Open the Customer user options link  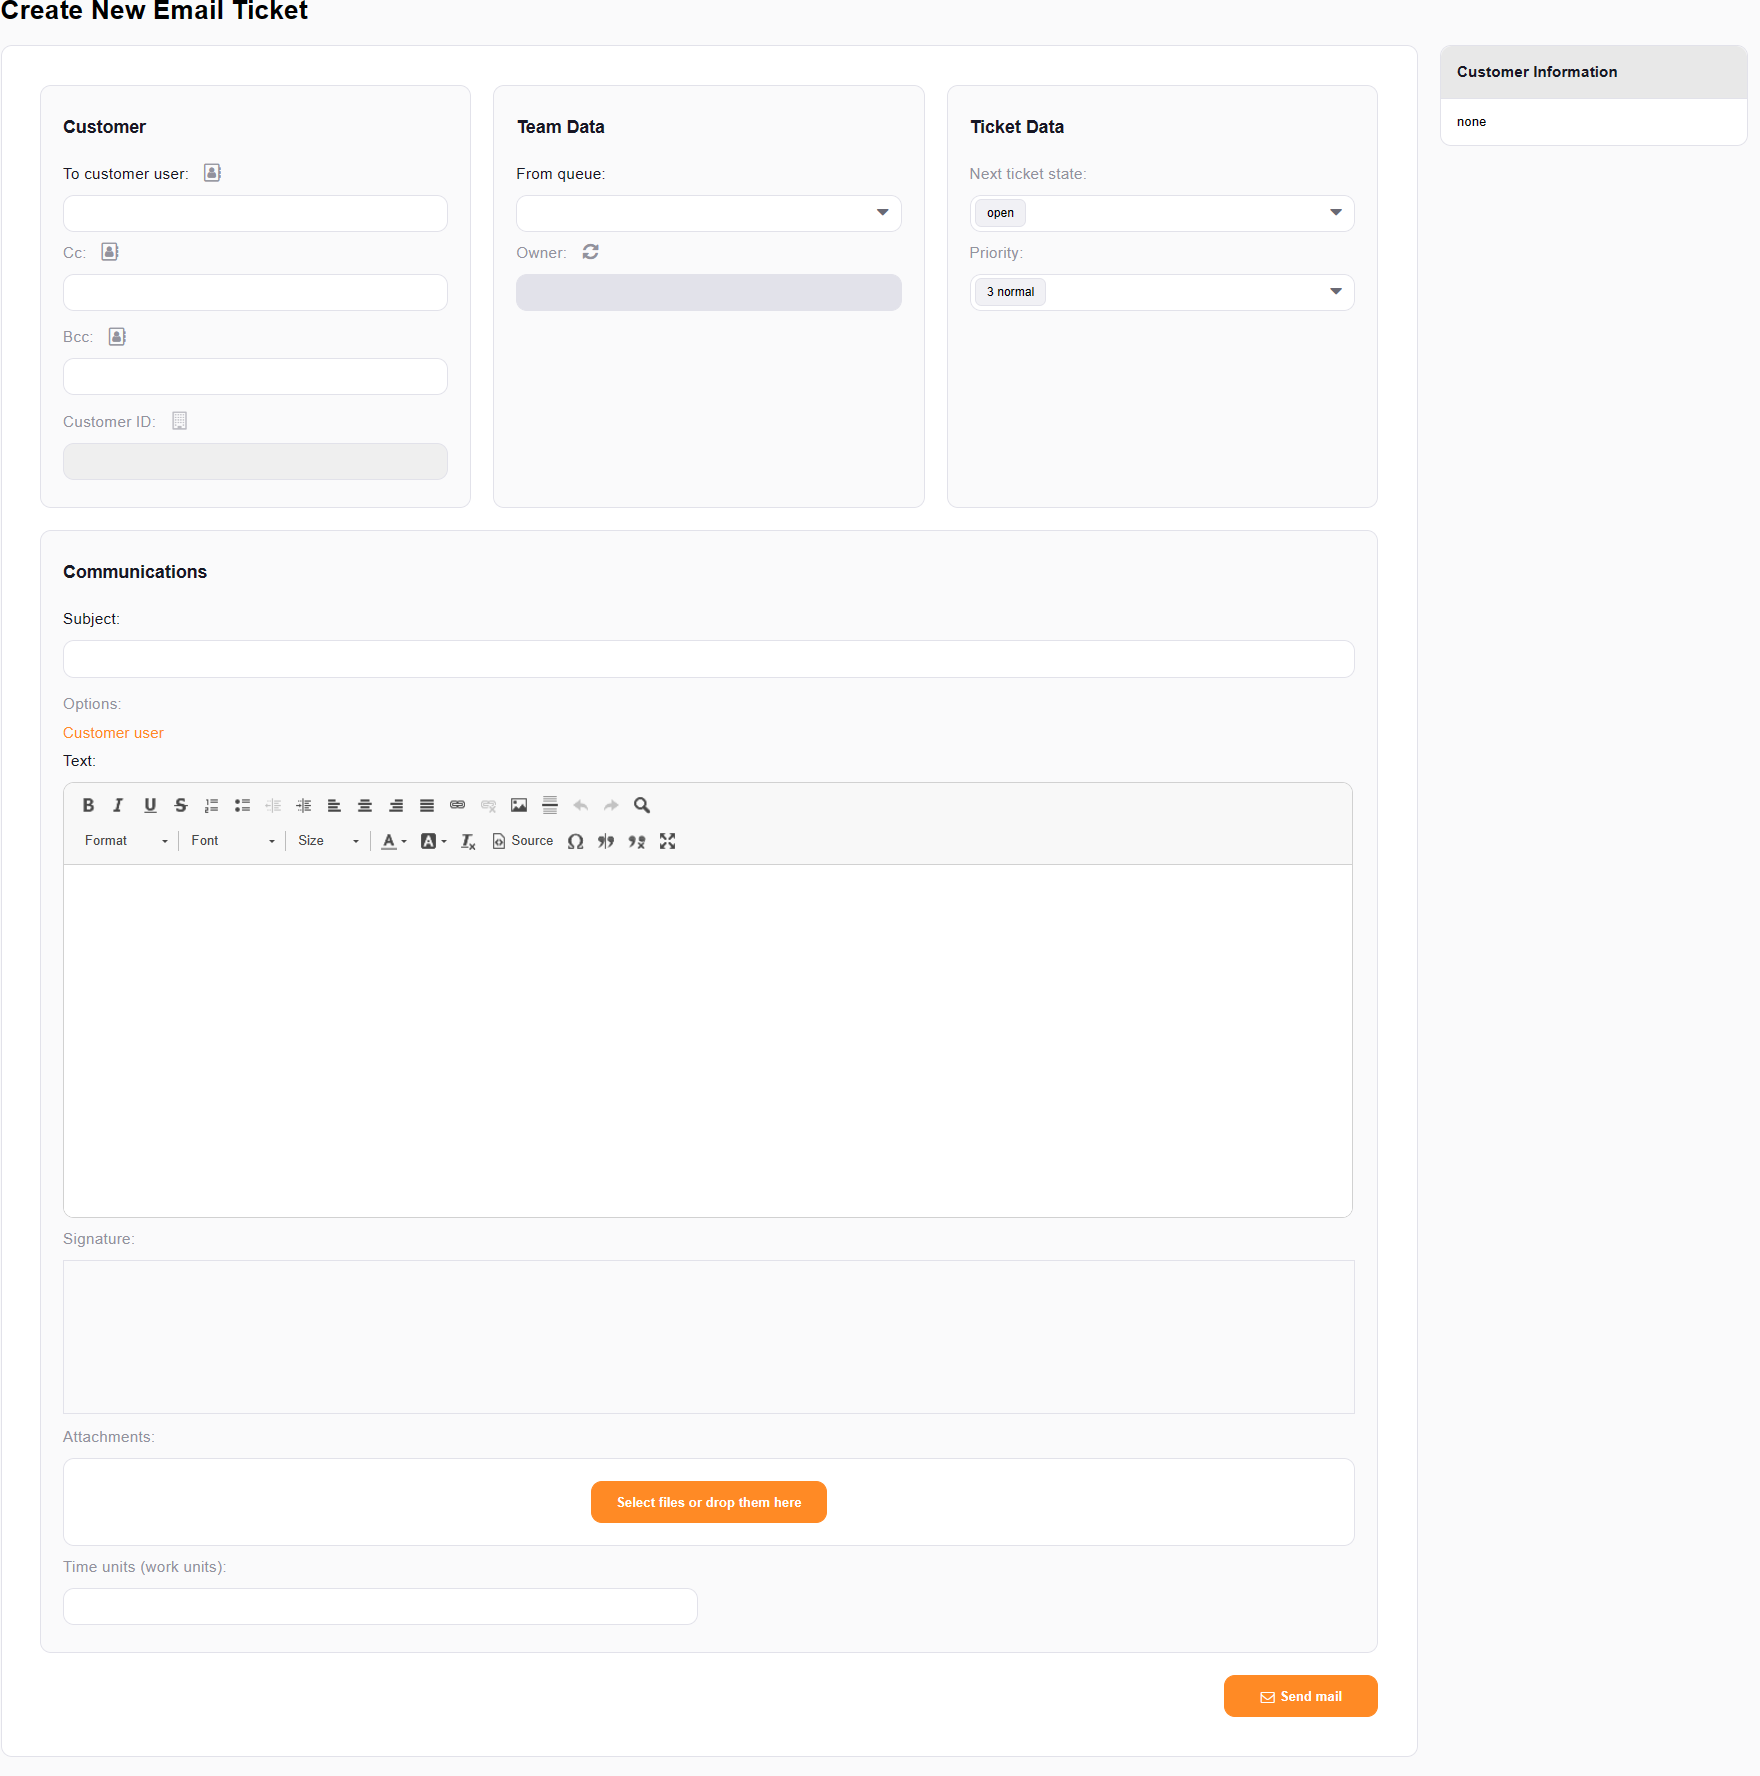[113, 732]
